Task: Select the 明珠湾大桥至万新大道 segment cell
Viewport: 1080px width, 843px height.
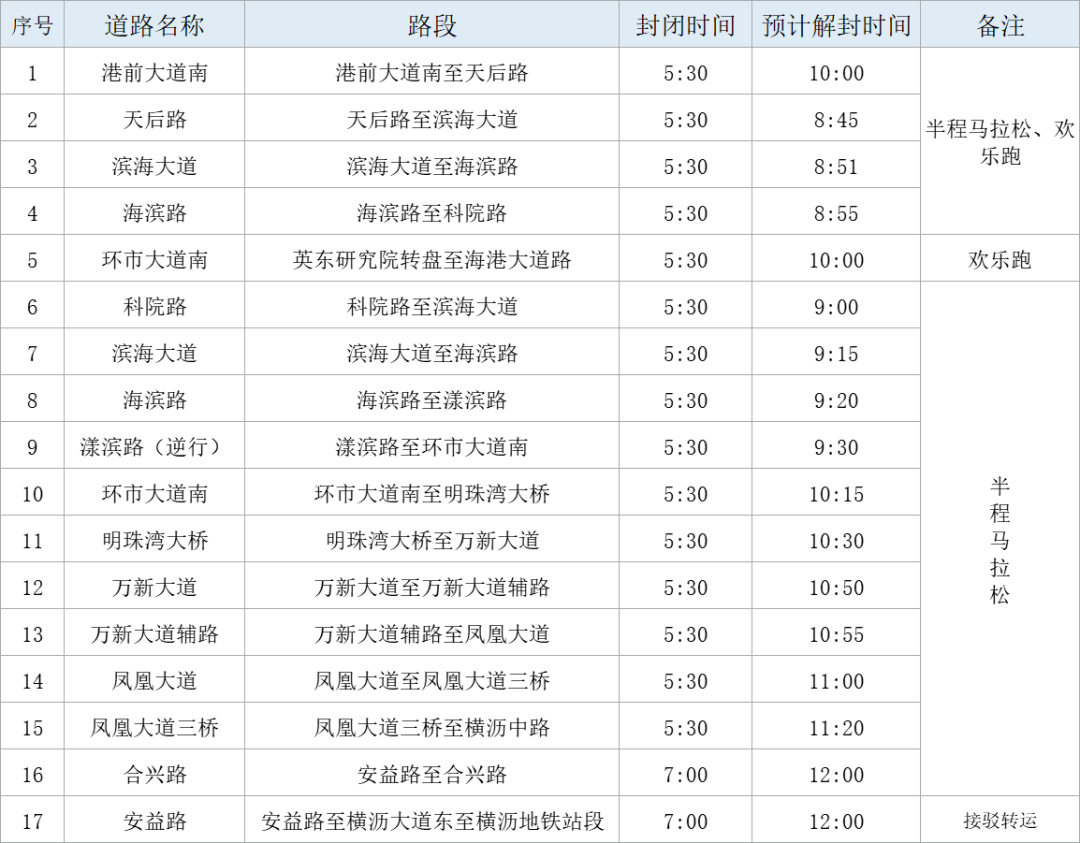Action: (x=432, y=541)
